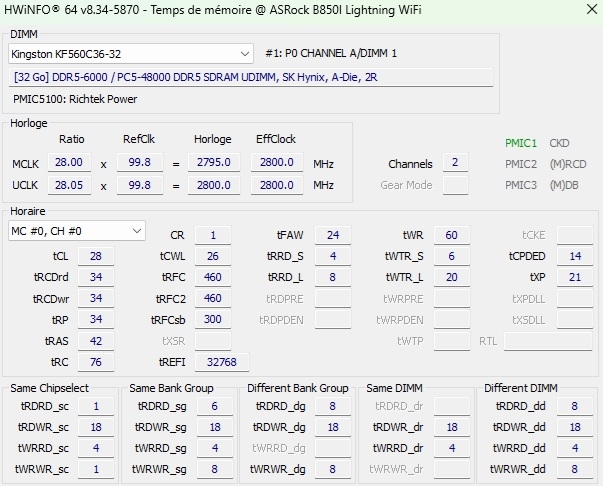Select the CKD label
The image size is (603, 486).
coord(560,143)
